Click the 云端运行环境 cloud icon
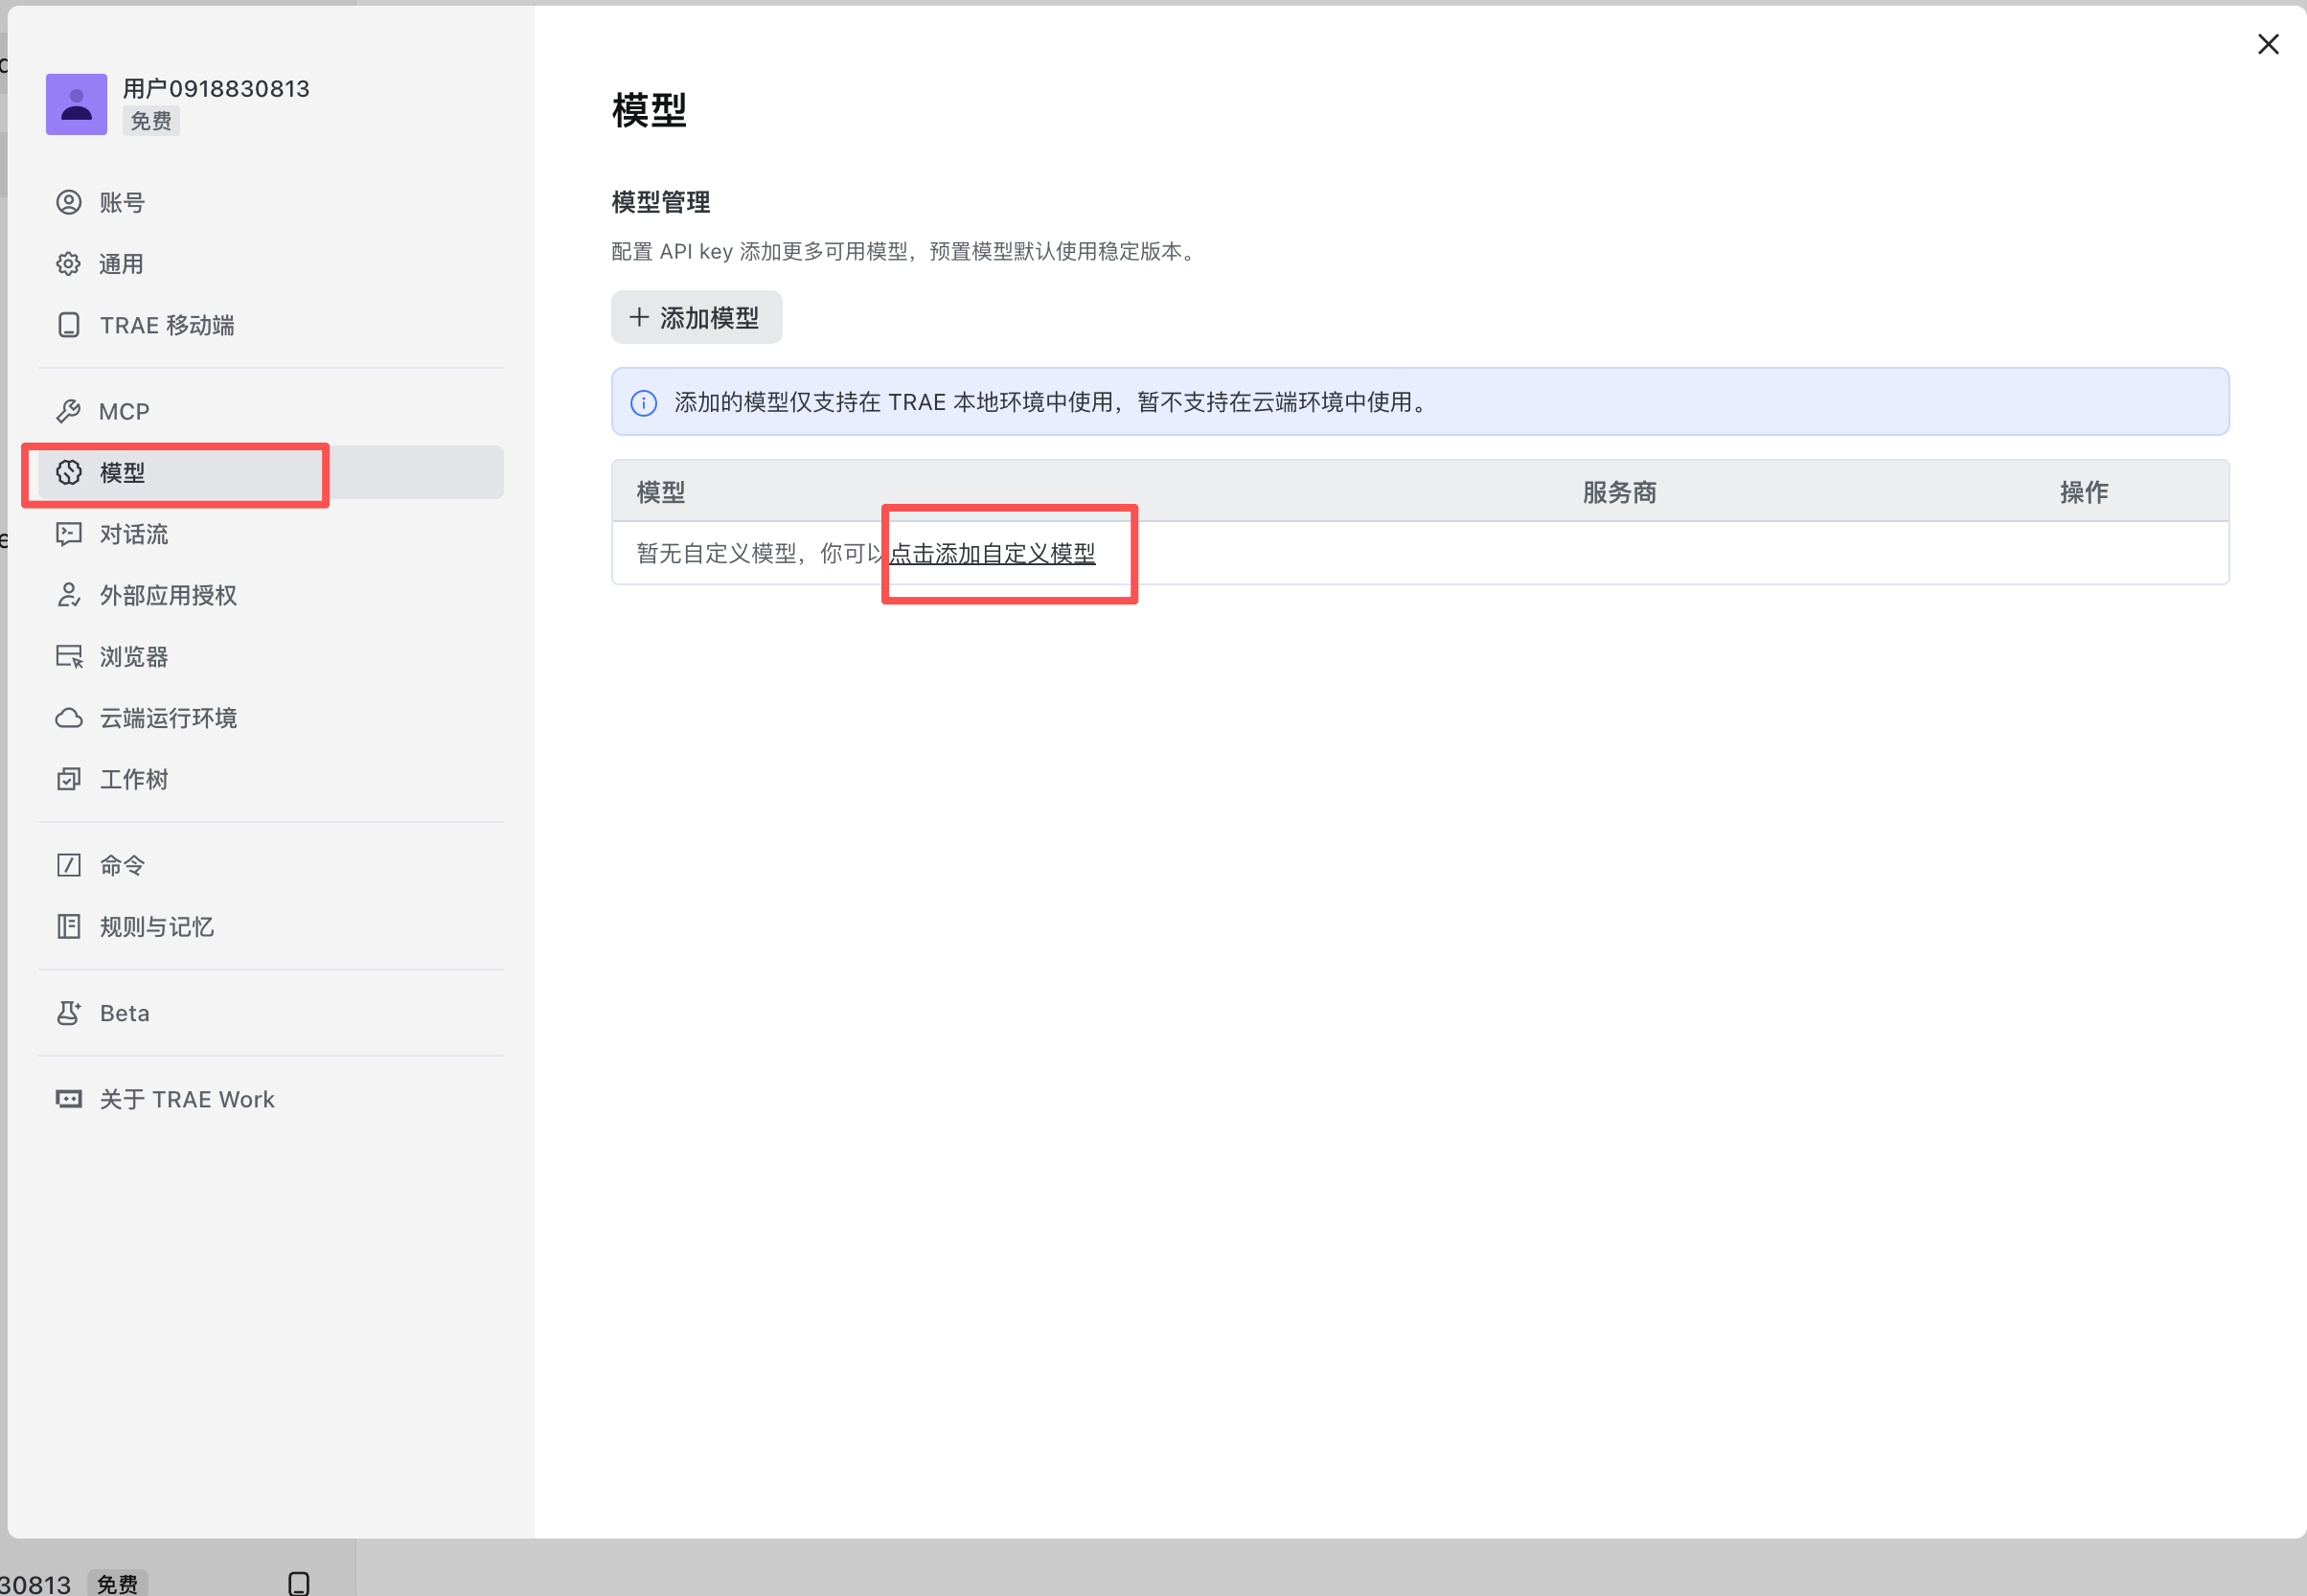Image resolution: width=2307 pixels, height=1596 pixels. point(68,718)
